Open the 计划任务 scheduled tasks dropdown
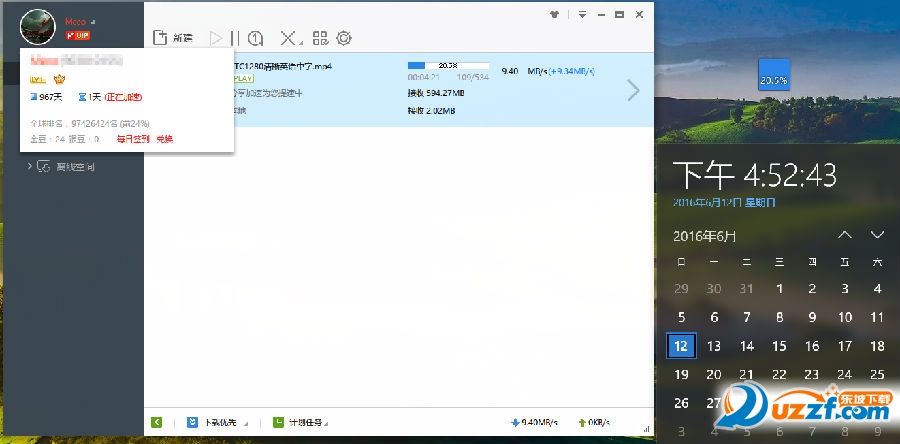Viewport: 900px width, 444px height. coord(301,422)
